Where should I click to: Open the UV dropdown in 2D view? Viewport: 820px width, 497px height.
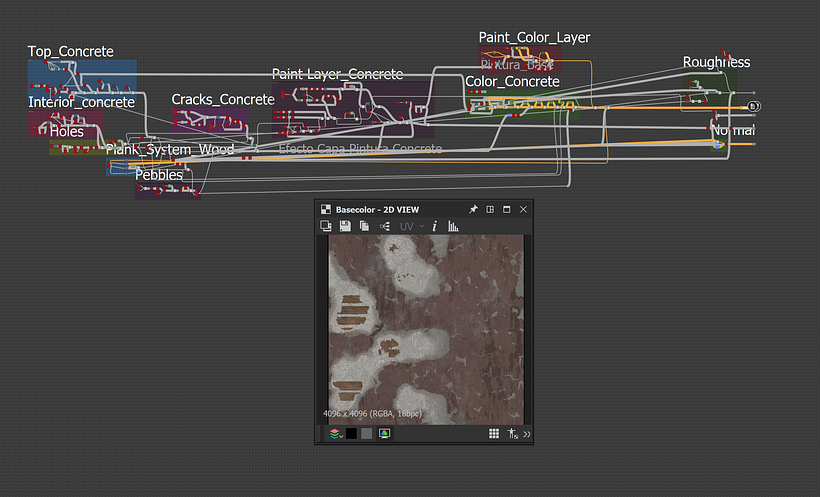point(411,227)
